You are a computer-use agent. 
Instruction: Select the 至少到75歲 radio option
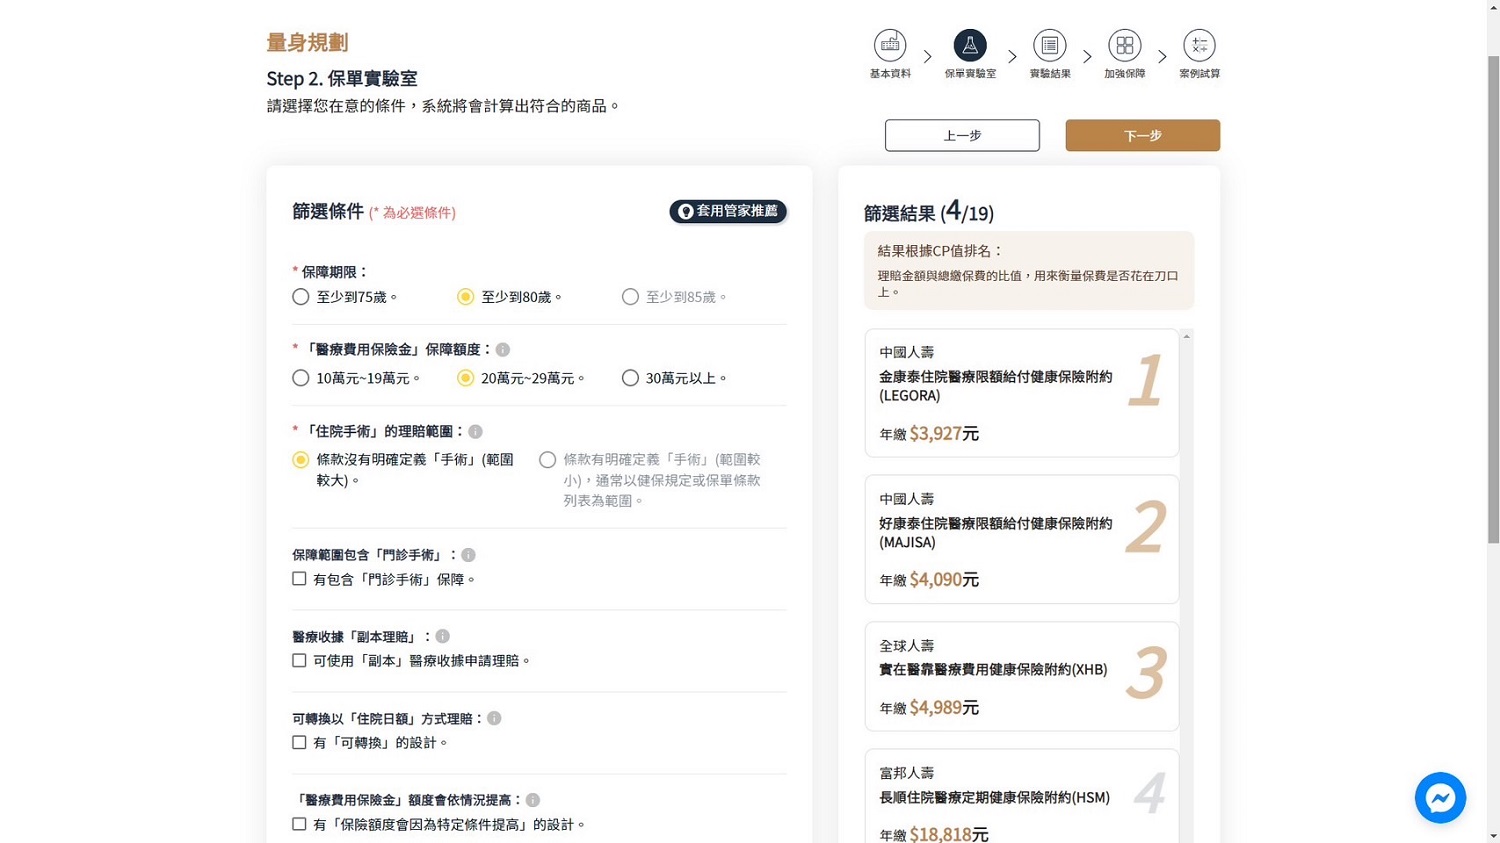click(x=301, y=297)
